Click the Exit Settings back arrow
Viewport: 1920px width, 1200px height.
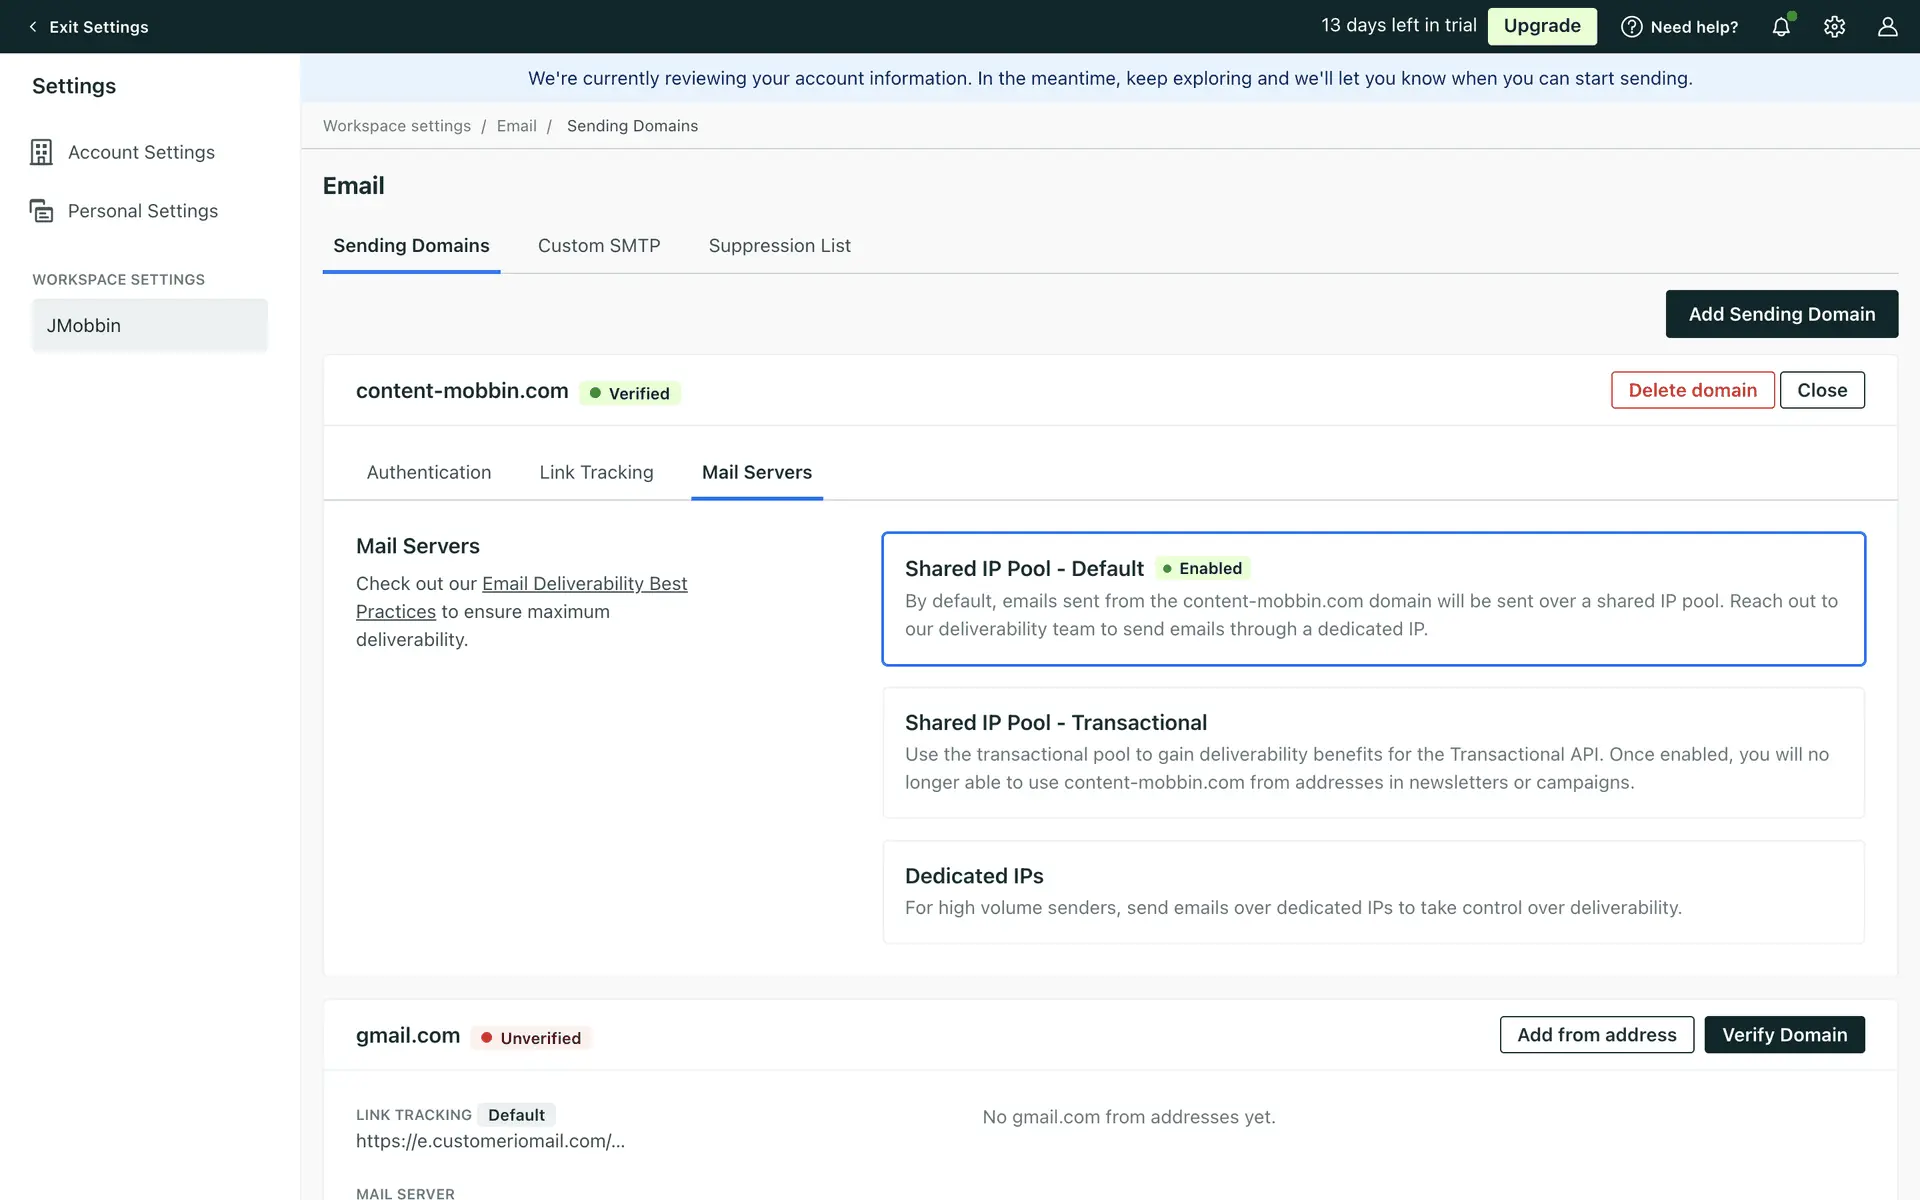point(33,27)
